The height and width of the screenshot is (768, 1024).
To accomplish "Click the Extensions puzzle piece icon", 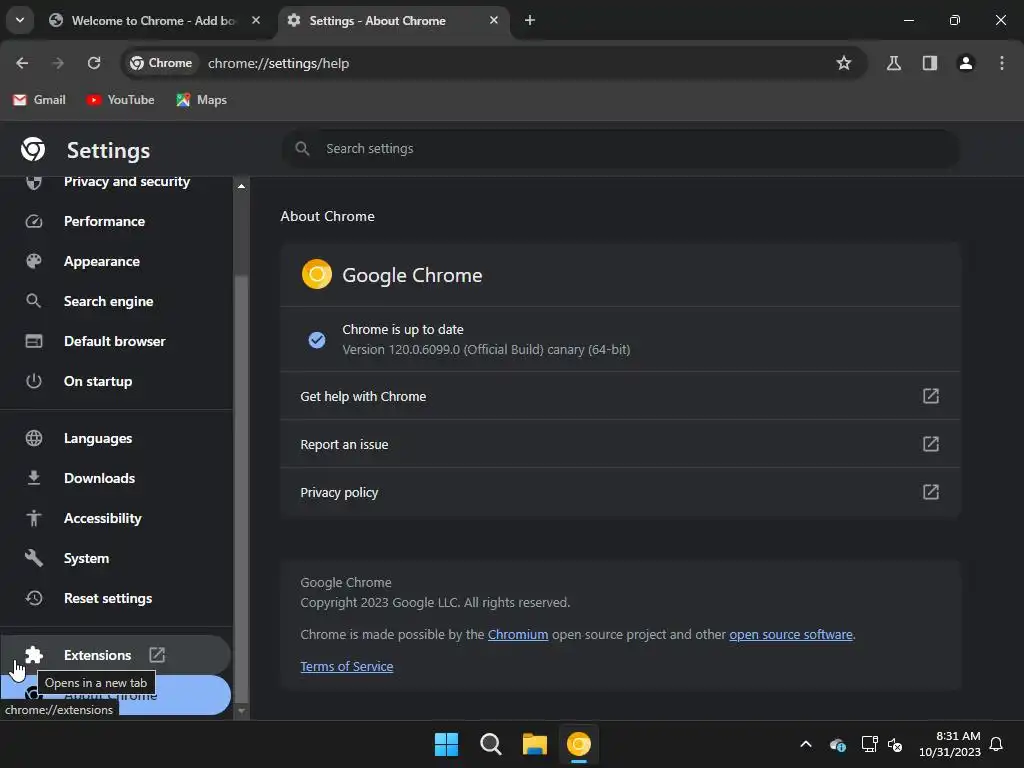I will click(33, 655).
